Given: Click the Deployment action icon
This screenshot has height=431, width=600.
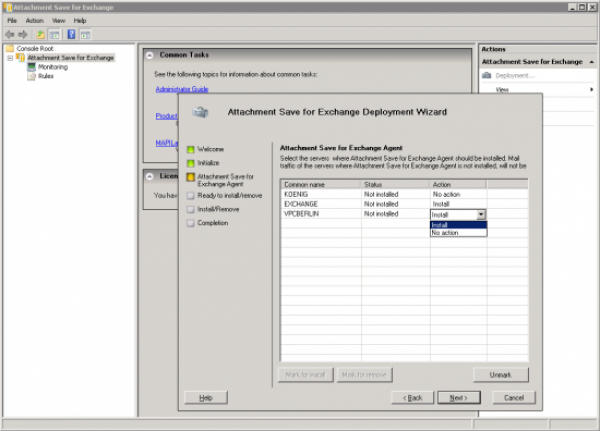Looking at the screenshot, I should tap(488, 75).
